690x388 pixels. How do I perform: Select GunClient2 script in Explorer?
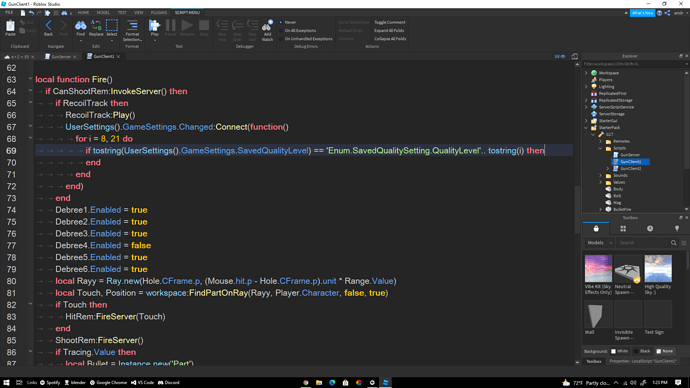pos(631,168)
